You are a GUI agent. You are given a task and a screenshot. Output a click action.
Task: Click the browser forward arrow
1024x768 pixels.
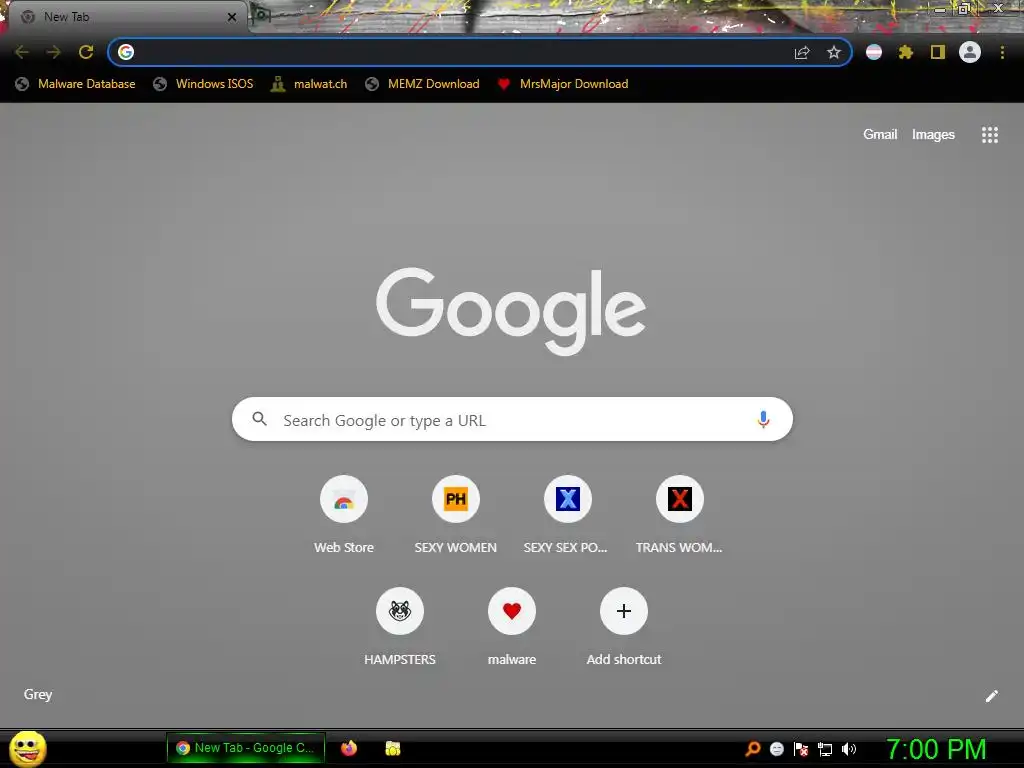click(54, 52)
